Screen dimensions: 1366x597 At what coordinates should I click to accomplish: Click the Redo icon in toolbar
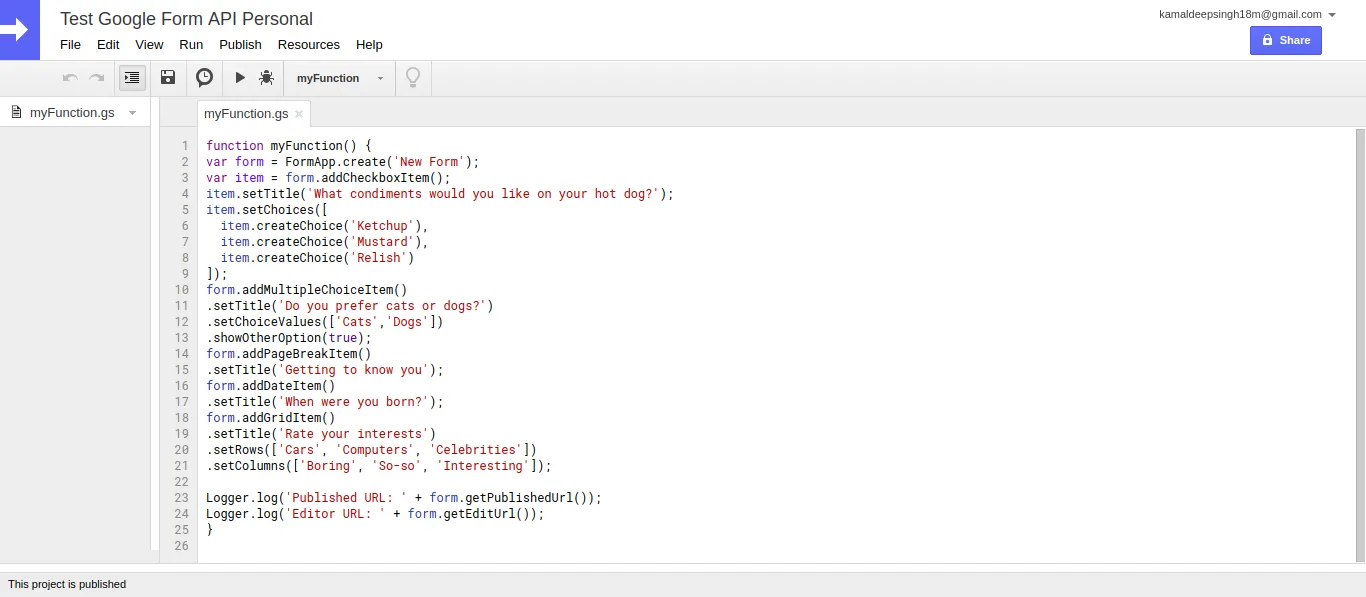tap(97, 78)
